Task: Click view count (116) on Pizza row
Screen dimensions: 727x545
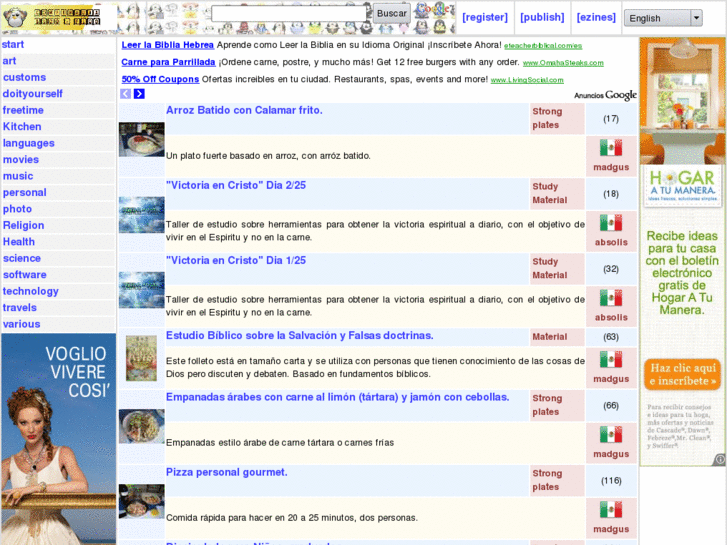Action: 611,481
